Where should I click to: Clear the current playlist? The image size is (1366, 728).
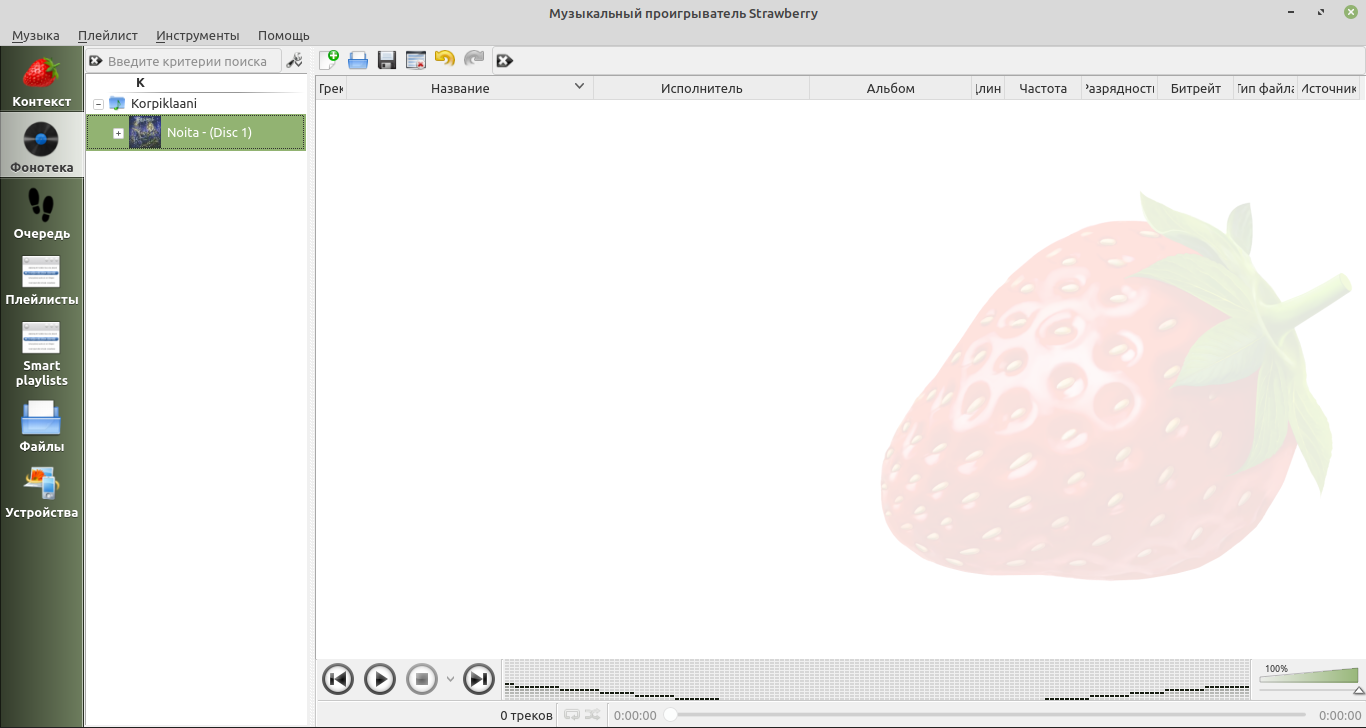(x=416, y=60)
